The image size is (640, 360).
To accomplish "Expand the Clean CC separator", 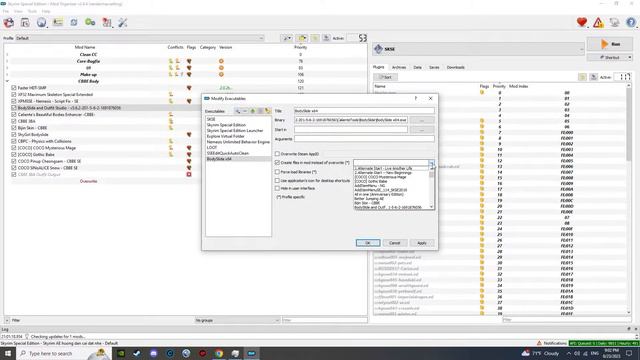I will [x=7, y=55].
